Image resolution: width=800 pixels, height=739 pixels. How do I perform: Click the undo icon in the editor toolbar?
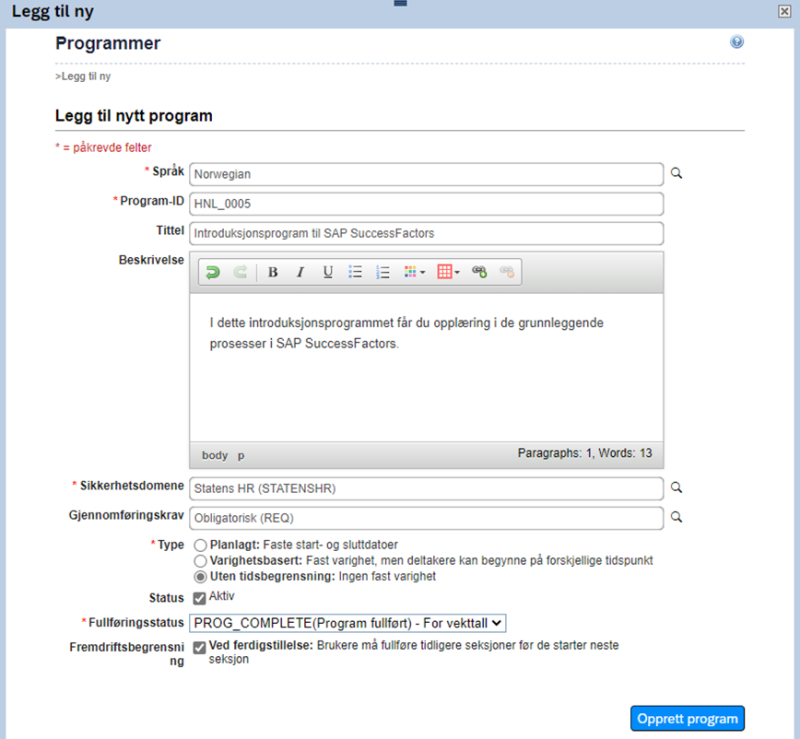[213, 272]
